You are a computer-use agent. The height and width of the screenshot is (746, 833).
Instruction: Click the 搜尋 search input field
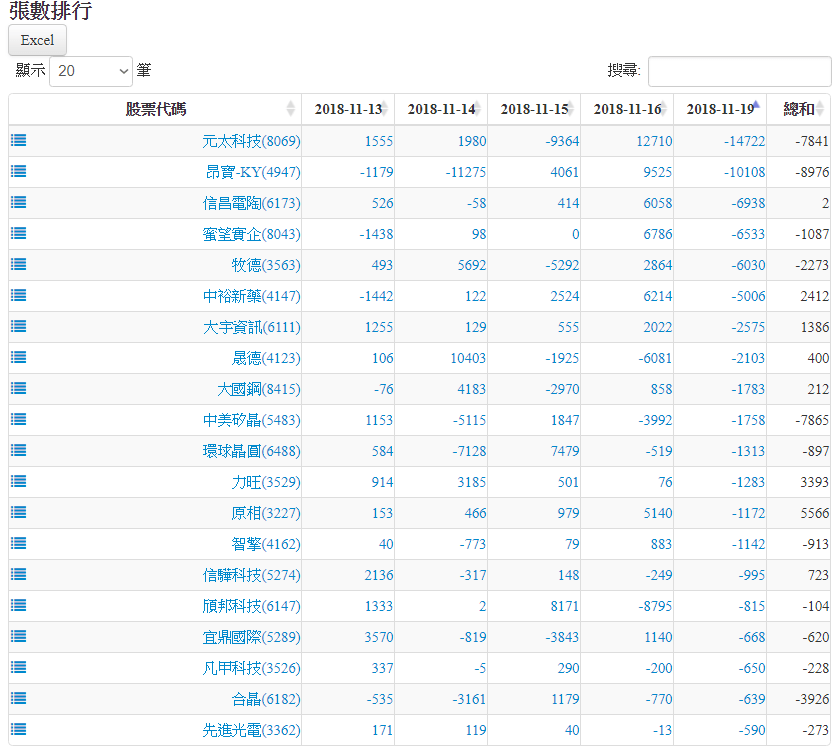point(739,71)
